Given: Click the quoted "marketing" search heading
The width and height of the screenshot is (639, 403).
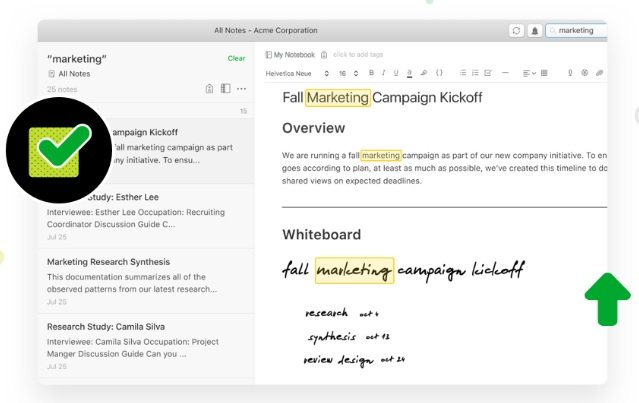Looking at the screenshot, I should 77,59.
